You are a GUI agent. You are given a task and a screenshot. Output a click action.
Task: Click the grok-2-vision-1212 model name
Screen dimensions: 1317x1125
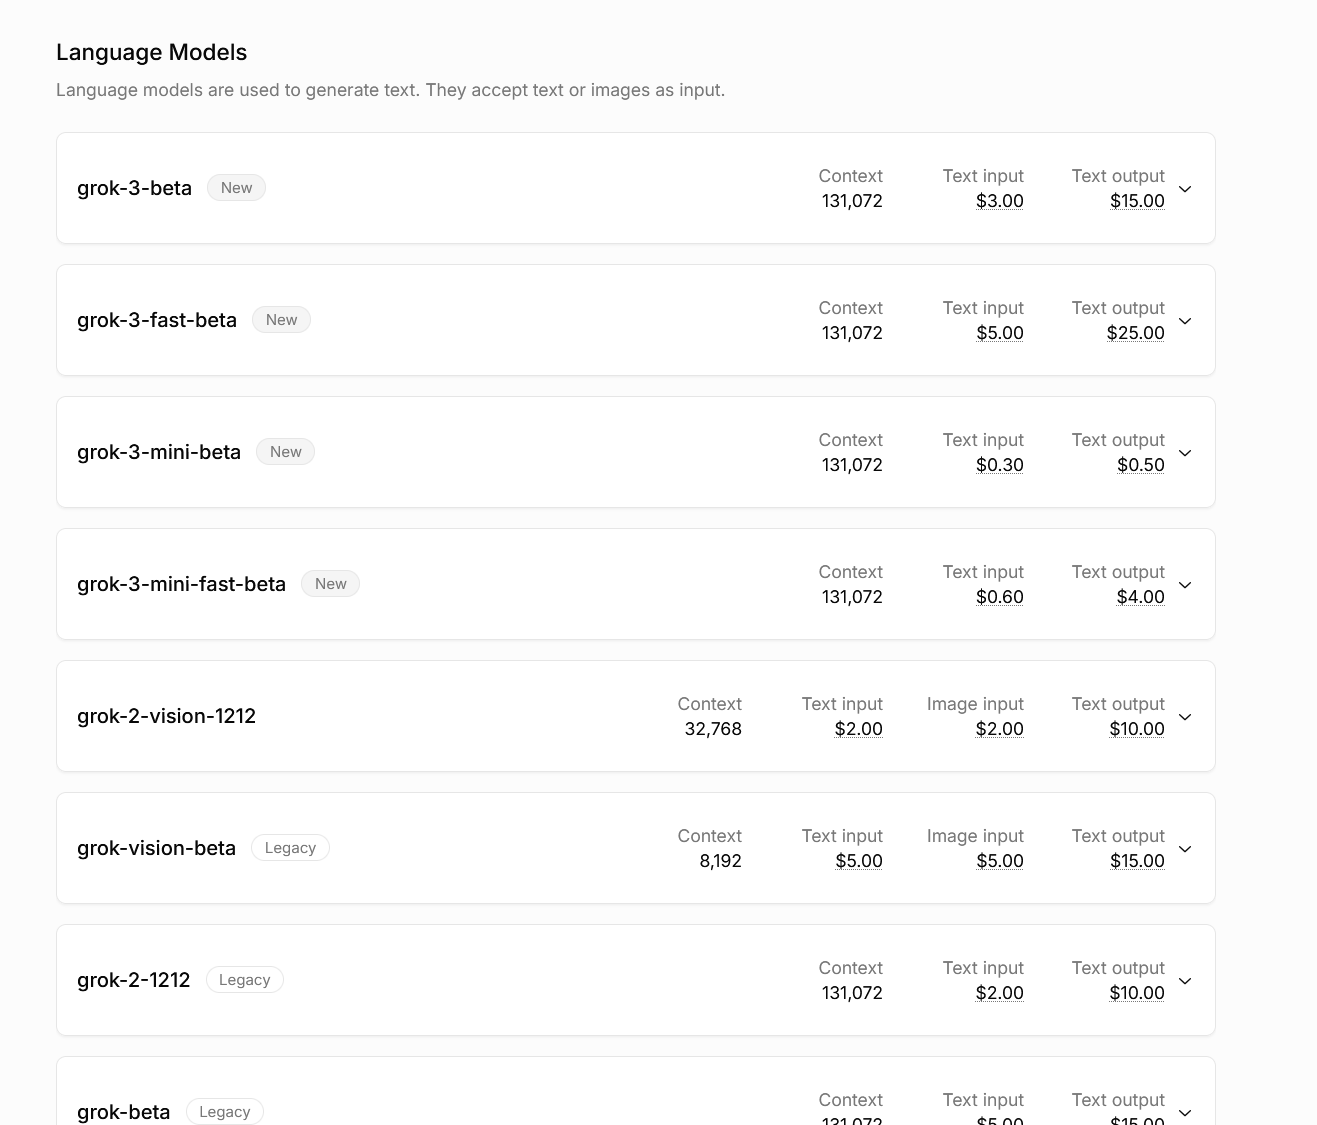(166, 716)
